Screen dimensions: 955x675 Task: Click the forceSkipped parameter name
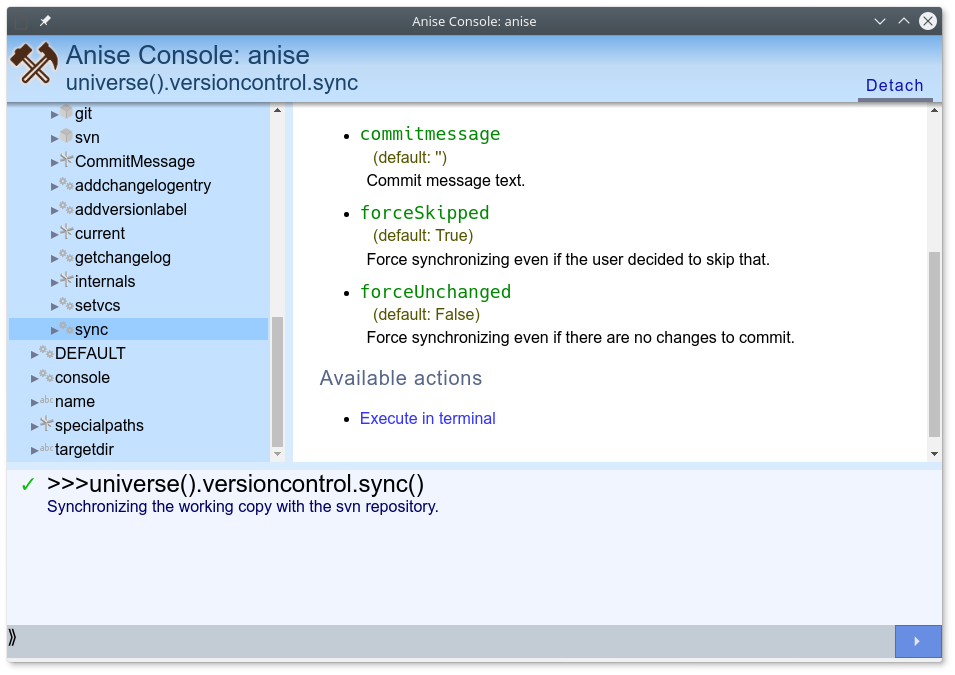(425, 212)
